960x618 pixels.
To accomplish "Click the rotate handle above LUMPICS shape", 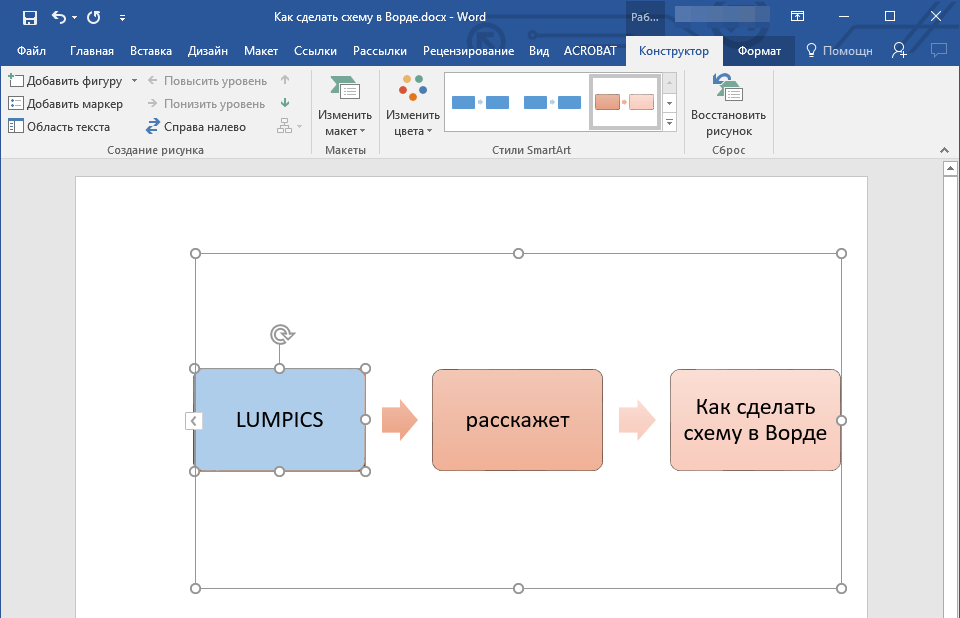I will point(280,334).
